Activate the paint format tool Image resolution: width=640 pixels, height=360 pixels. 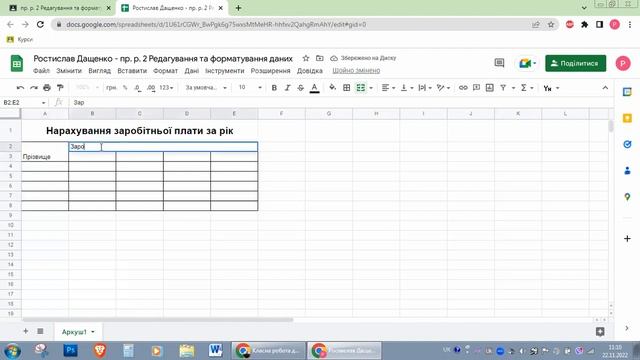point(60,88)
